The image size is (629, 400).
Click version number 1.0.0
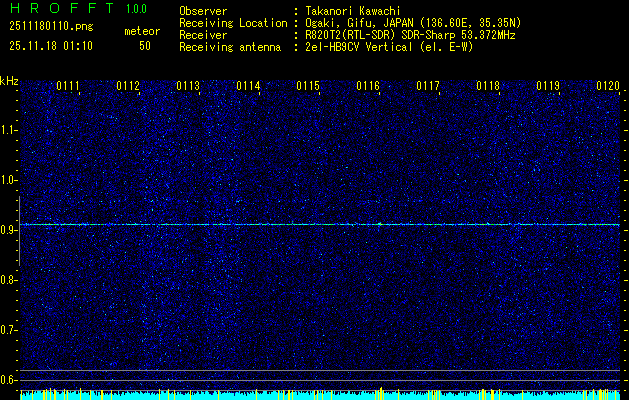coord(136,9)
